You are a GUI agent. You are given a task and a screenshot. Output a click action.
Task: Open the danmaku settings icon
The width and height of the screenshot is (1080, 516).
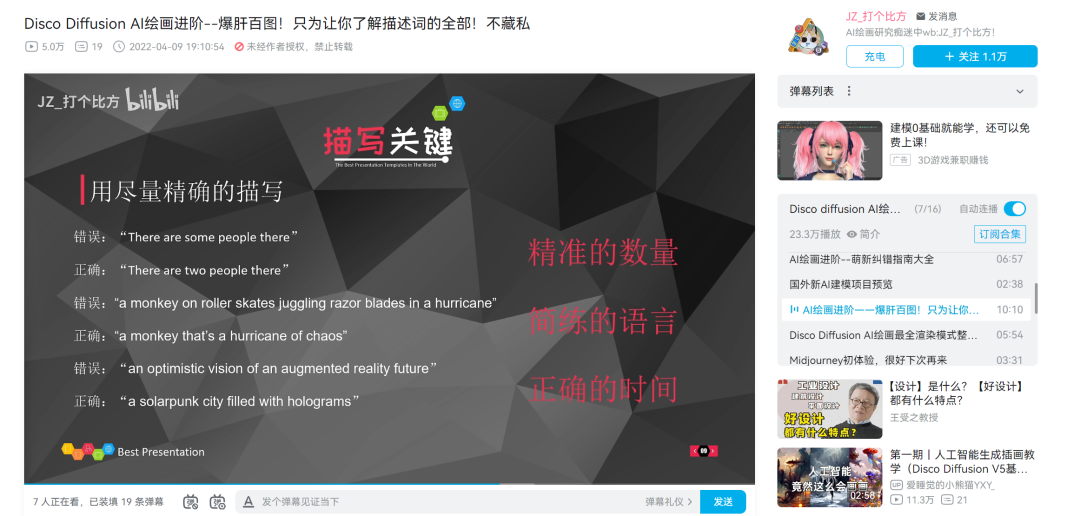coord(217,502)
